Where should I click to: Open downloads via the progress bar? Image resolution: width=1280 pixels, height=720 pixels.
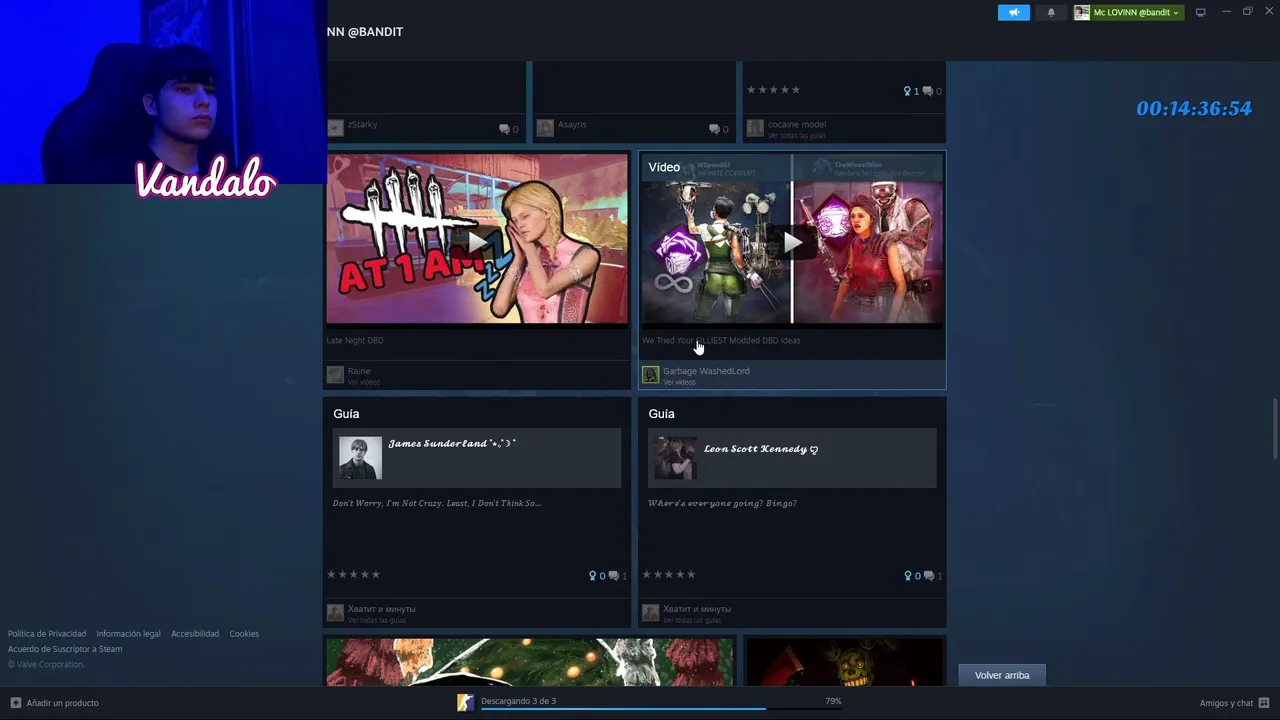point(660,709)
